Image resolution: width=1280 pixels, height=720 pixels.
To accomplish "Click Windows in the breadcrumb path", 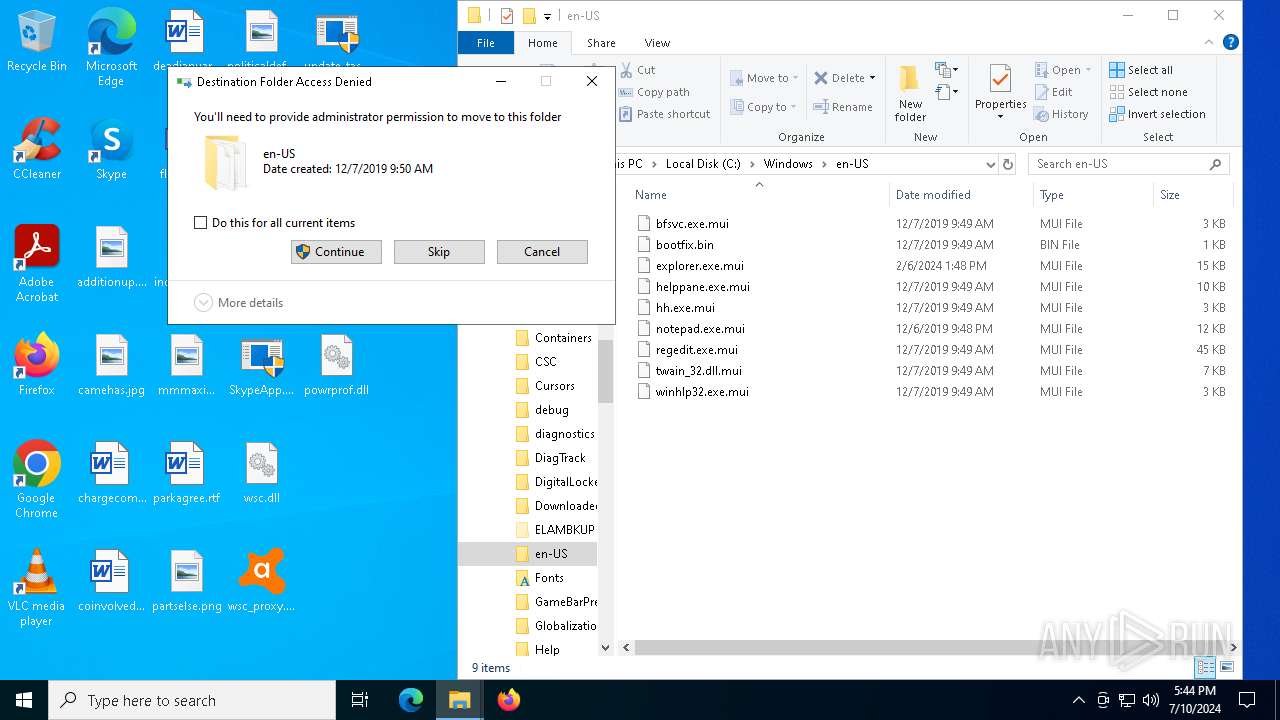I will (x=788, y=164).
